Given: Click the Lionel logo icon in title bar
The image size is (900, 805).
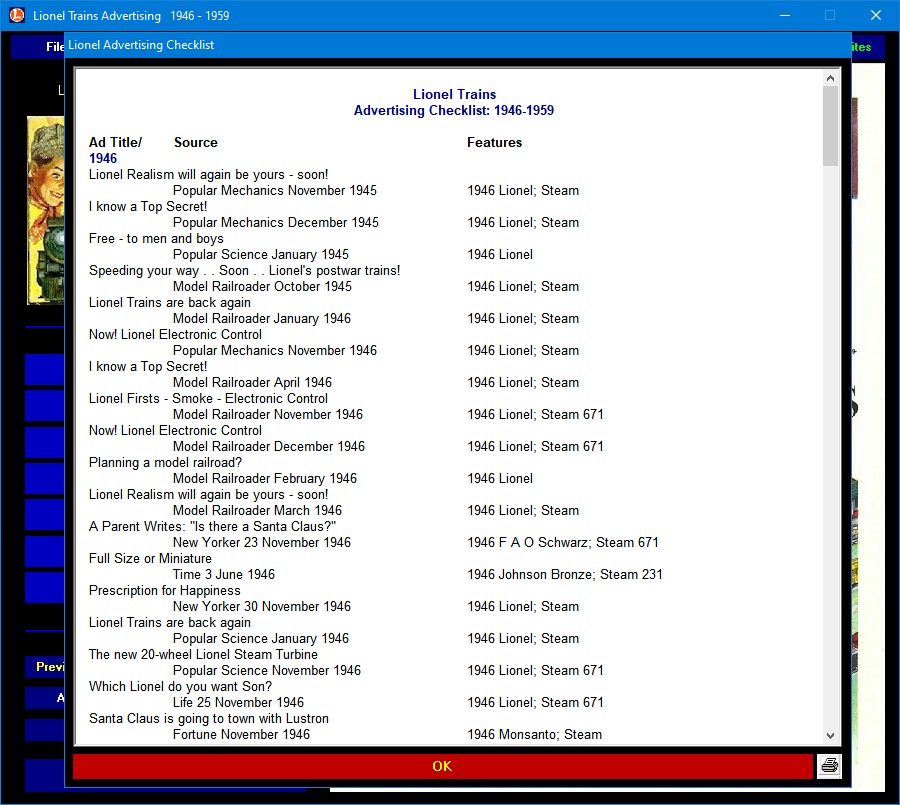Looking at the screenshot, I should (x=17, y=16).
